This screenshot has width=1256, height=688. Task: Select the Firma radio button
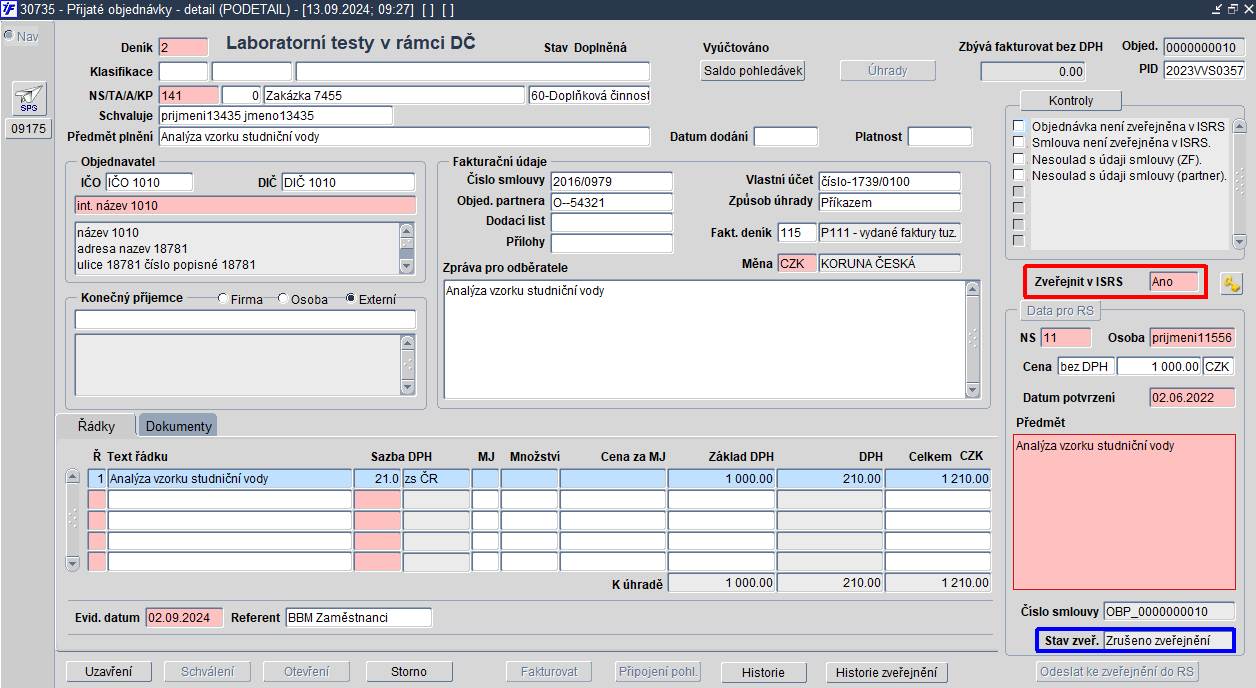(223, 299)
